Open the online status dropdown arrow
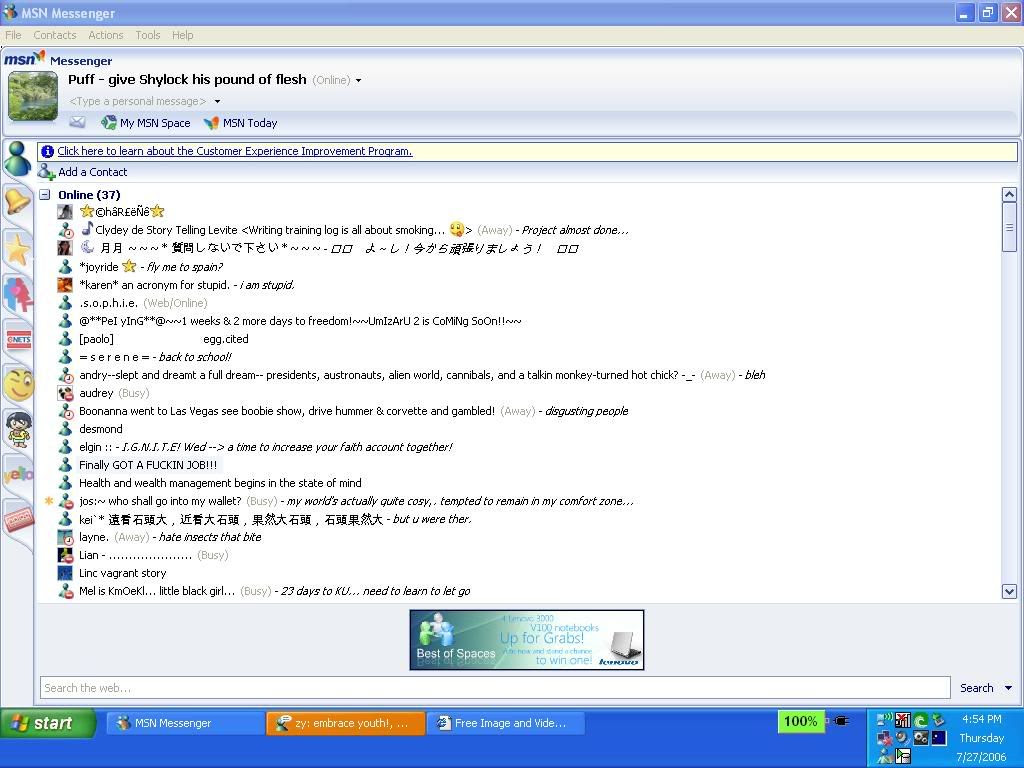This screenshot has height=768, width=1024. (x=359, y=80)
